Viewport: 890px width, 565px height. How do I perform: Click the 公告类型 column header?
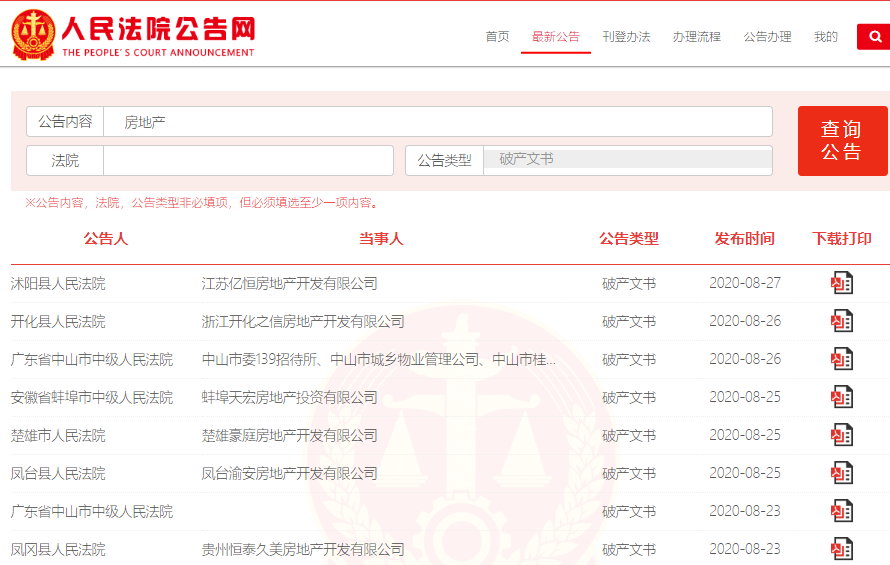click(x=629, y=238)
